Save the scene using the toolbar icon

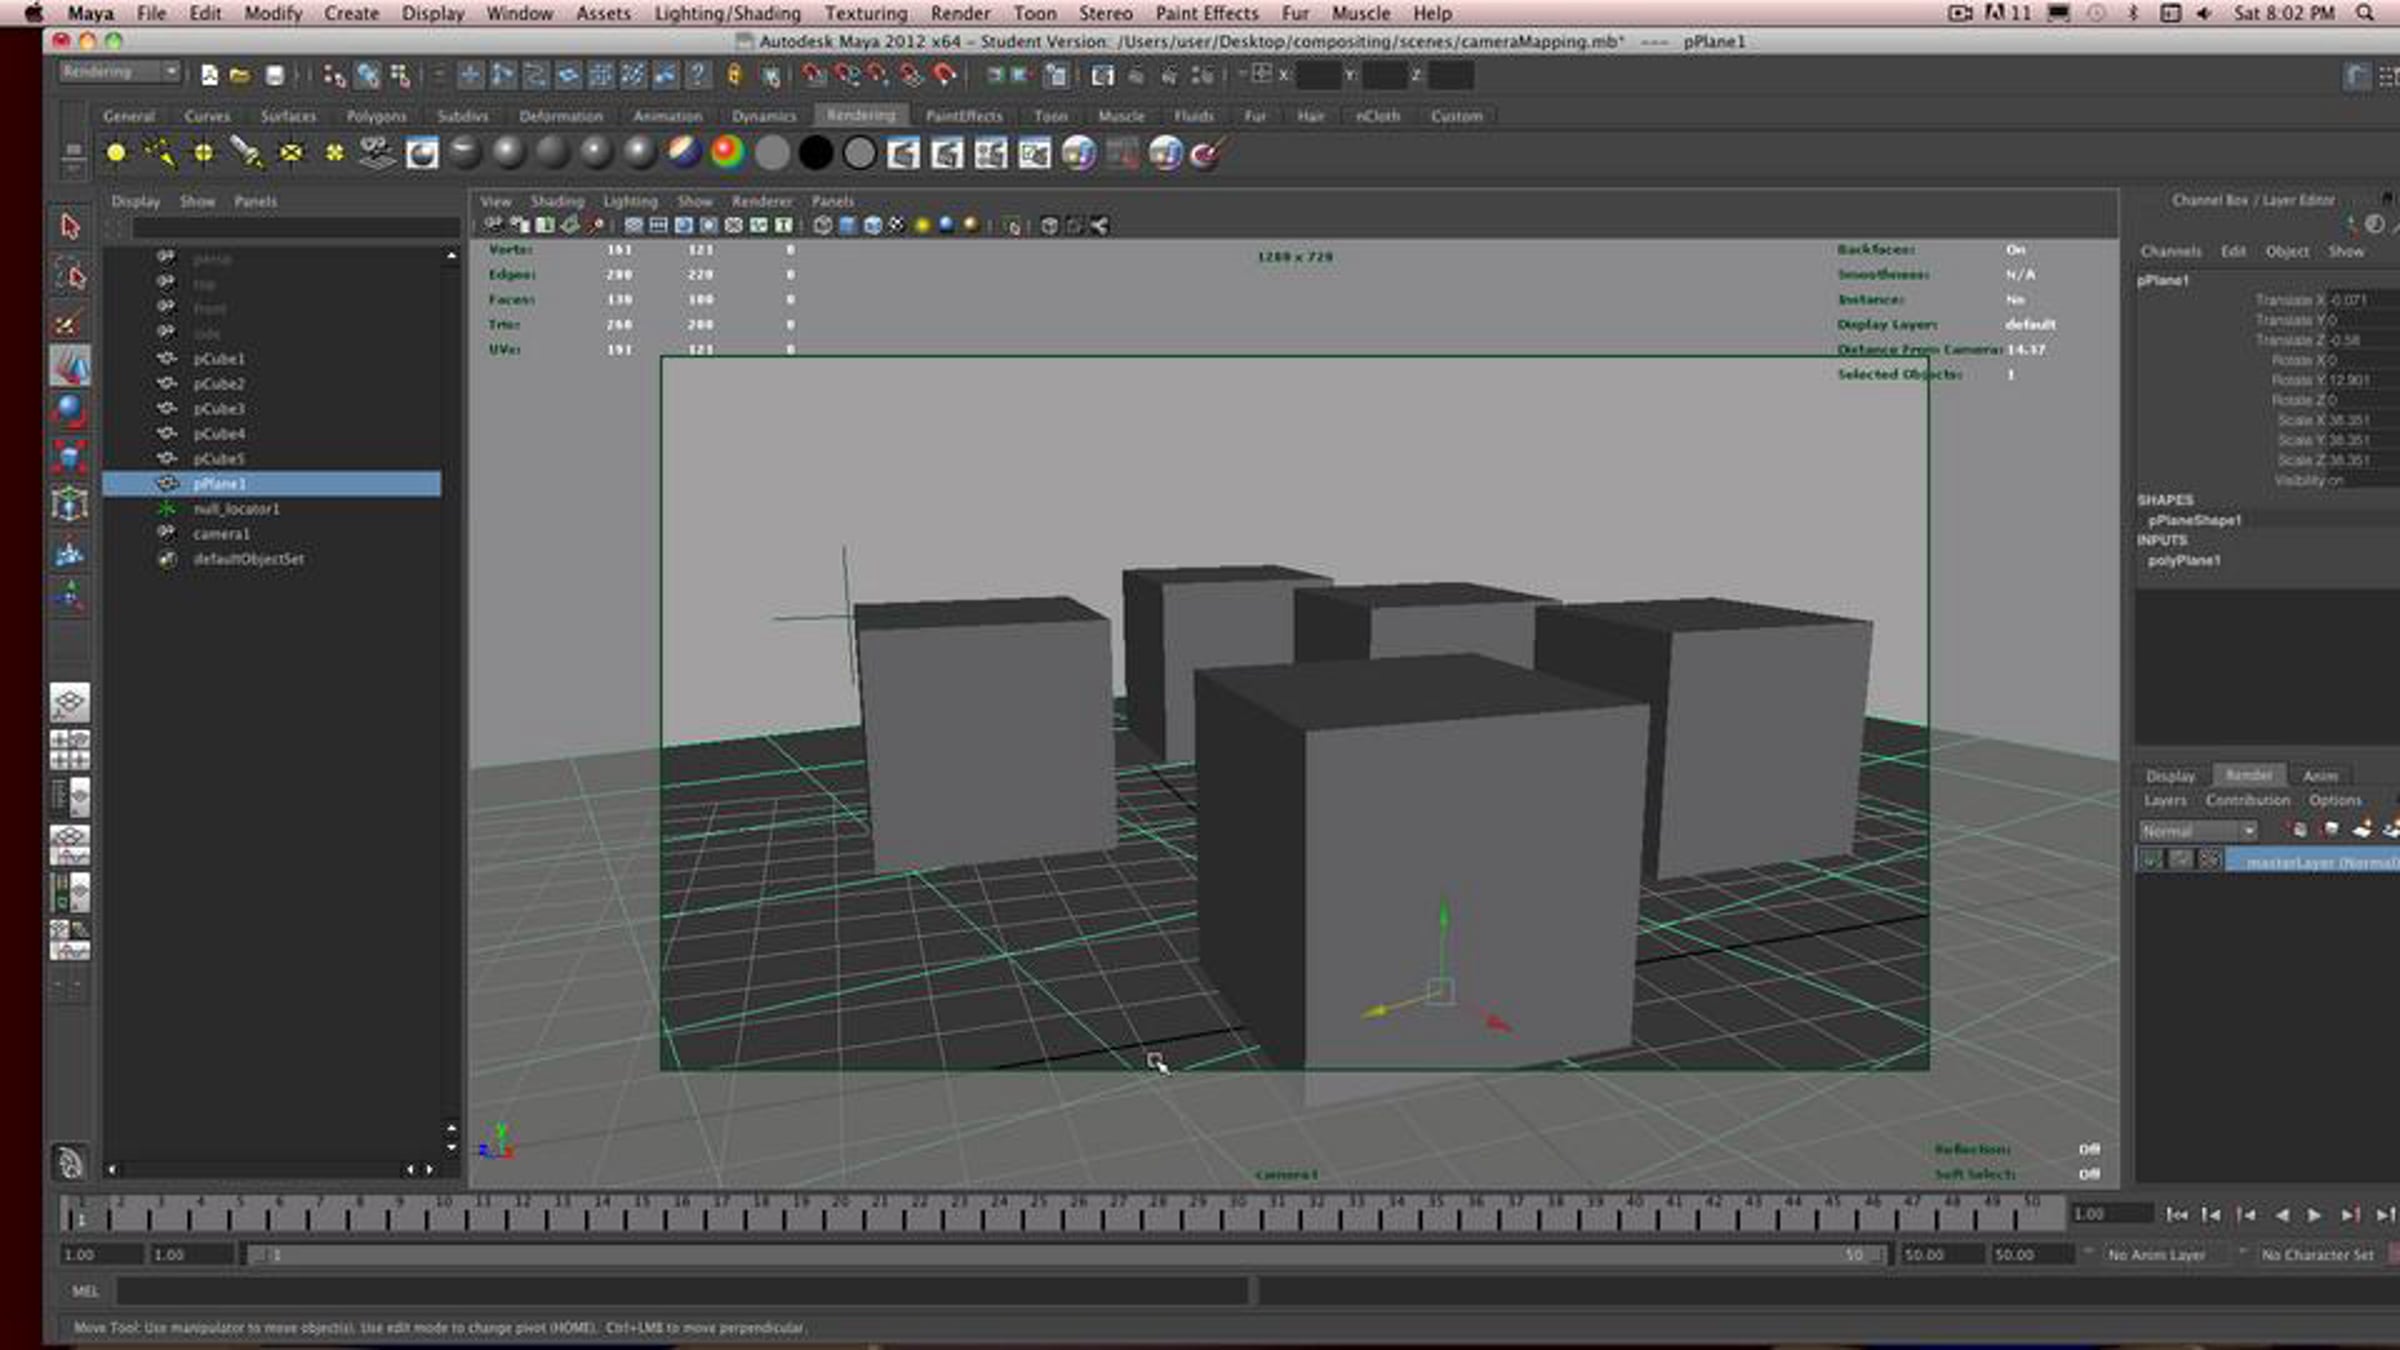click(274, 75)
